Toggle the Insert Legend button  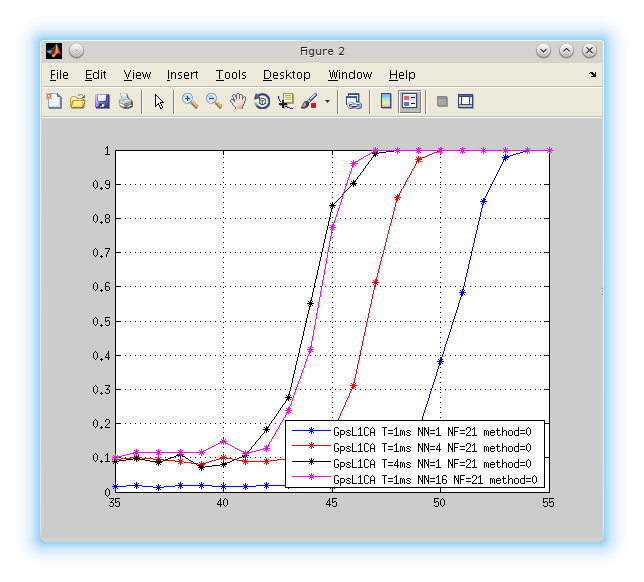[409, 101]
